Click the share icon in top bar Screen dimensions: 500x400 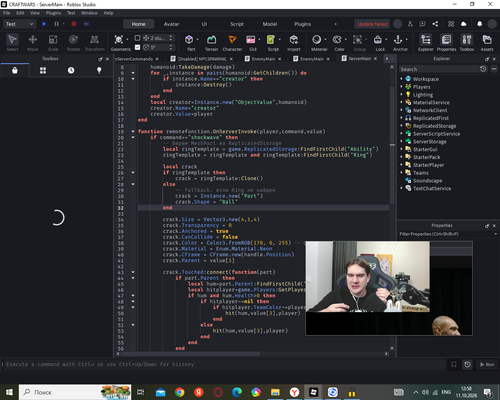[x=435, y=24]
